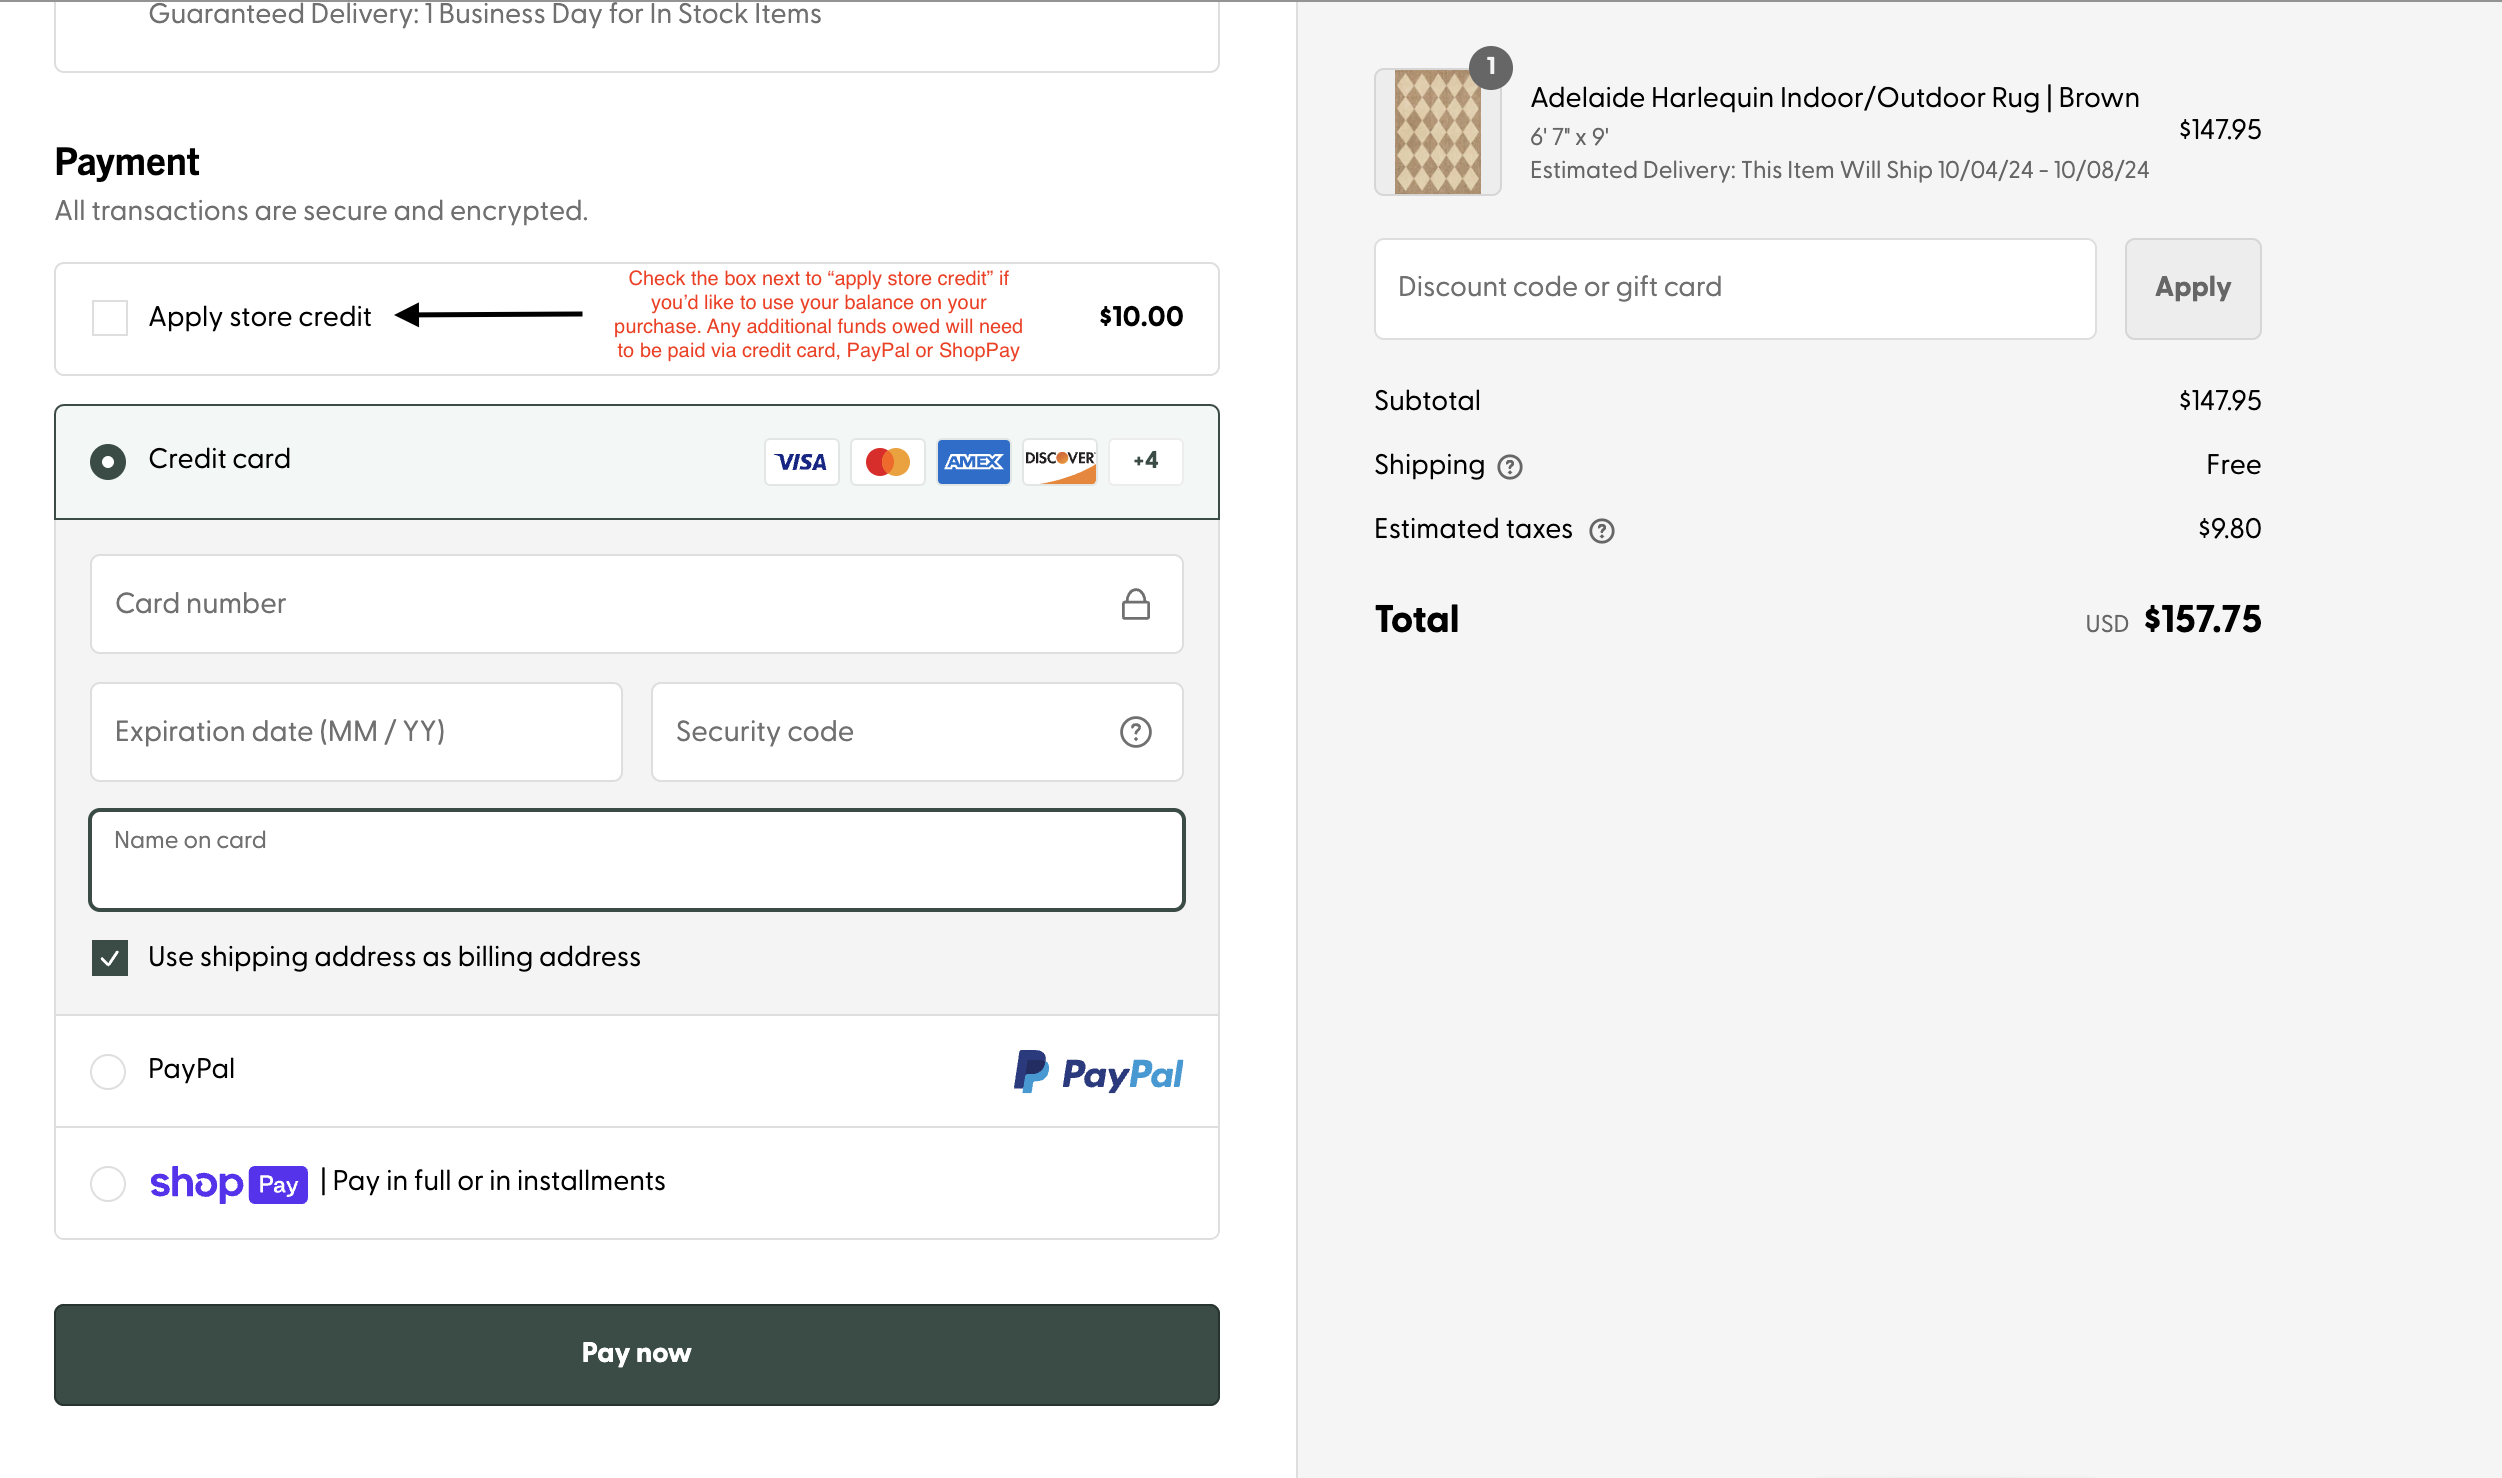
Task: Uncheck Use shipping address as billing
Action: 110,958
